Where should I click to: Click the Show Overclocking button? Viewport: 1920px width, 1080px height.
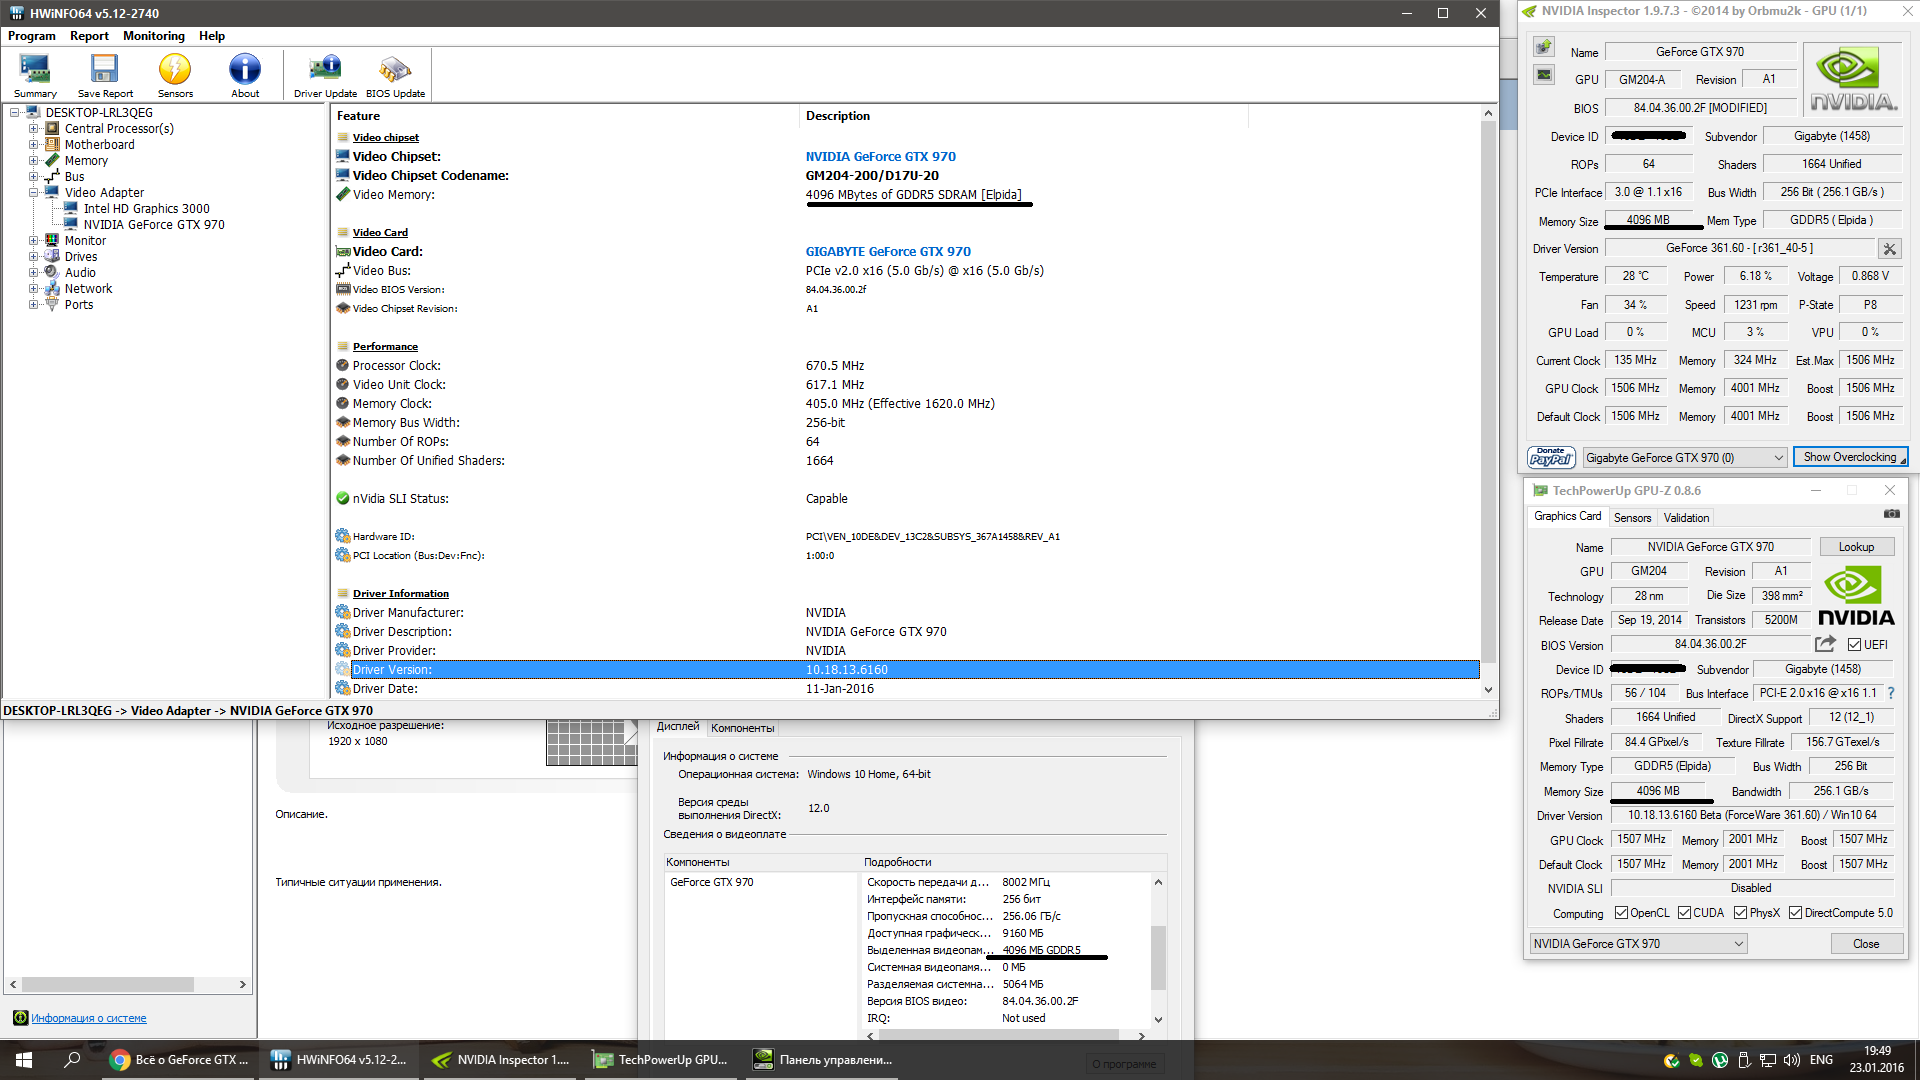point(1850,457)
